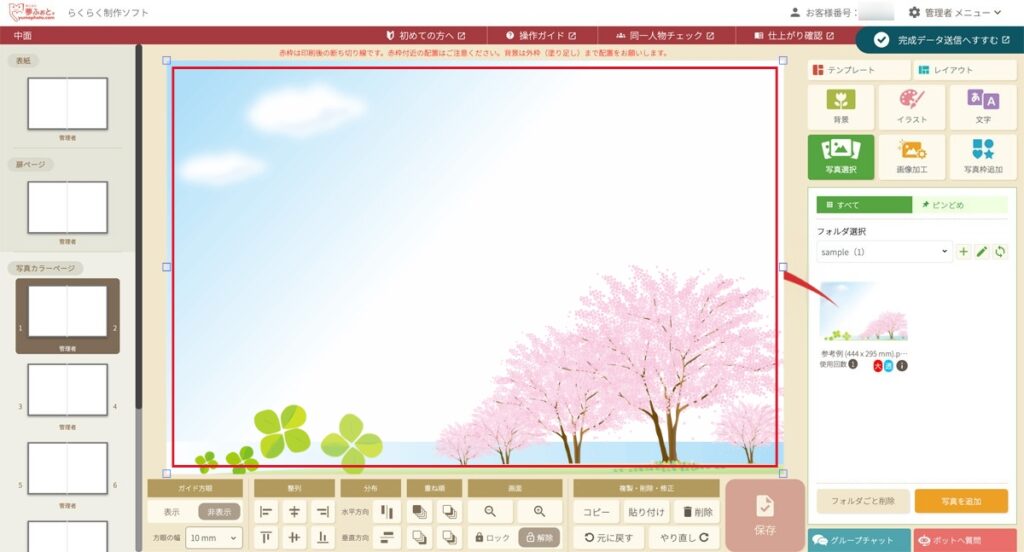
Task: Click the align left edges icon
Action: click(266, 511)
